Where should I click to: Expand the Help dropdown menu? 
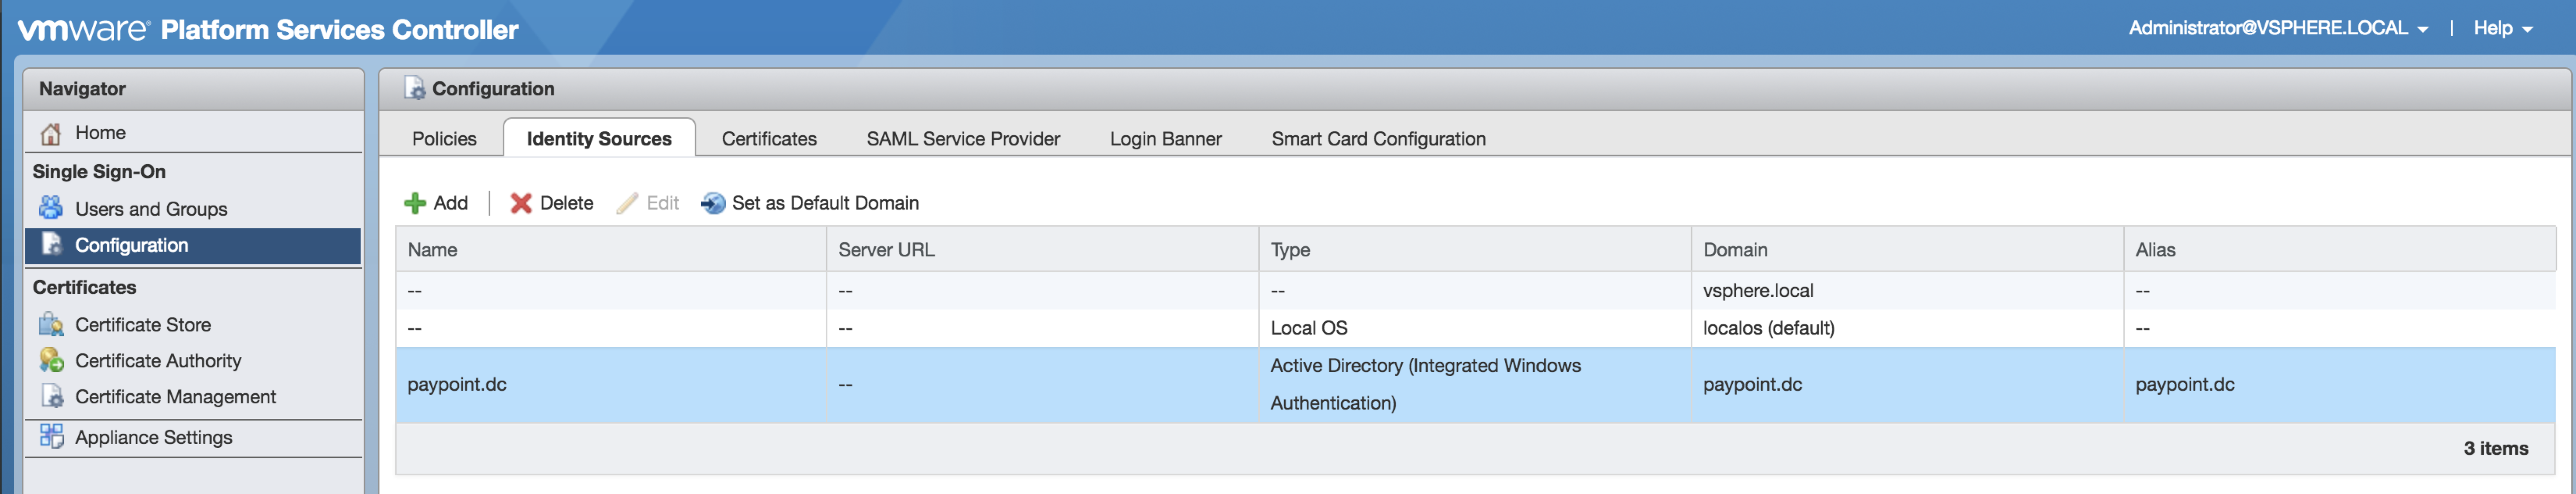click(2502, 28)
